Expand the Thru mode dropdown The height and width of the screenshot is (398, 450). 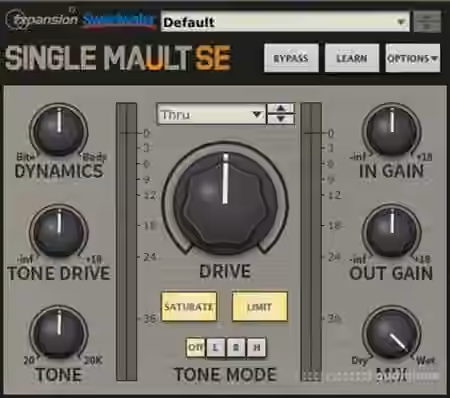(x=212, y=114)
